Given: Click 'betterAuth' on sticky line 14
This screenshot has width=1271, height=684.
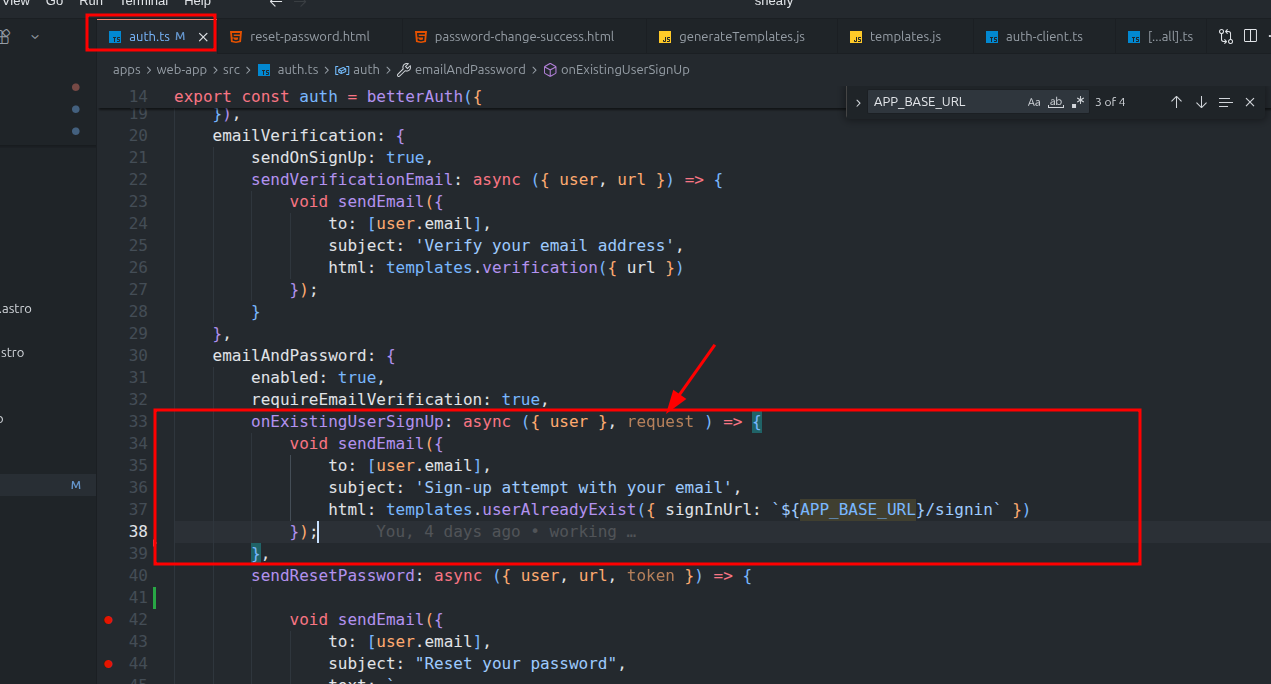Looking at the screenshot, I should [x=415, y=97].
